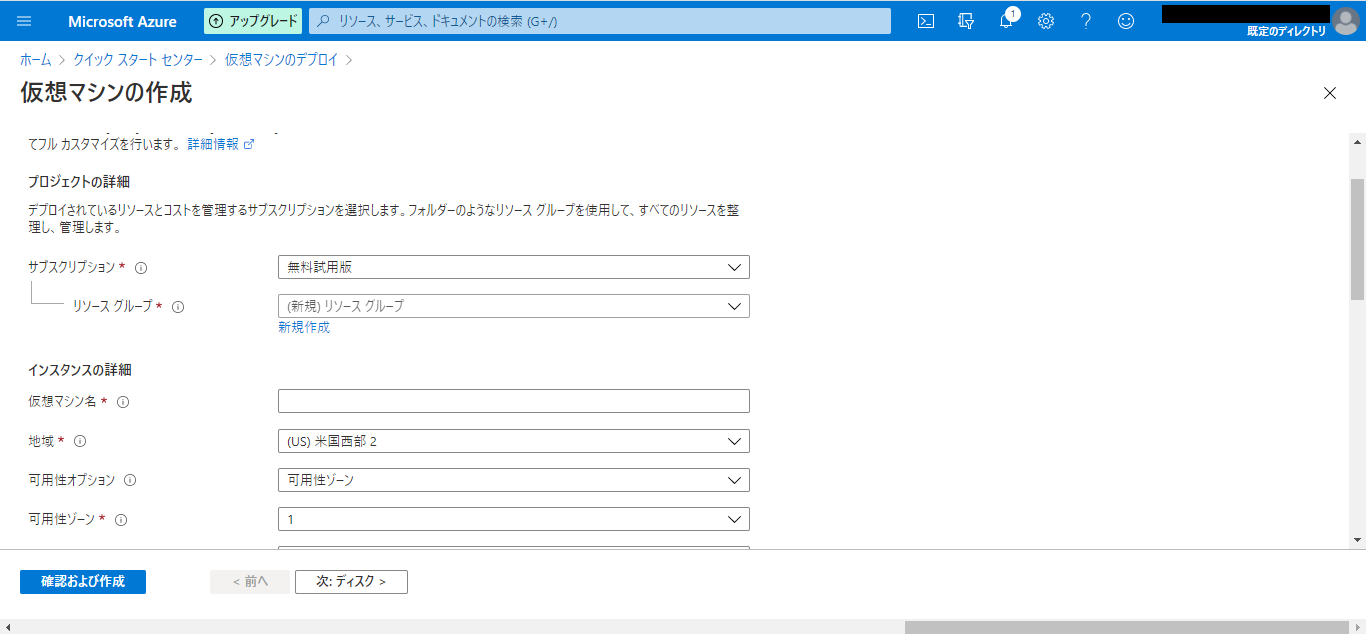
Task: Show info tooltip for リソース グループ
Action: click(178, 307)
